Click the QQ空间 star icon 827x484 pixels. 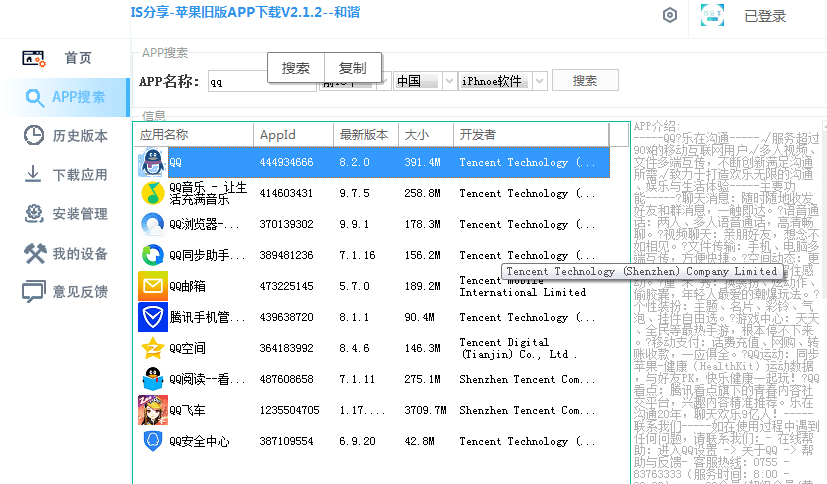(152, 349)
